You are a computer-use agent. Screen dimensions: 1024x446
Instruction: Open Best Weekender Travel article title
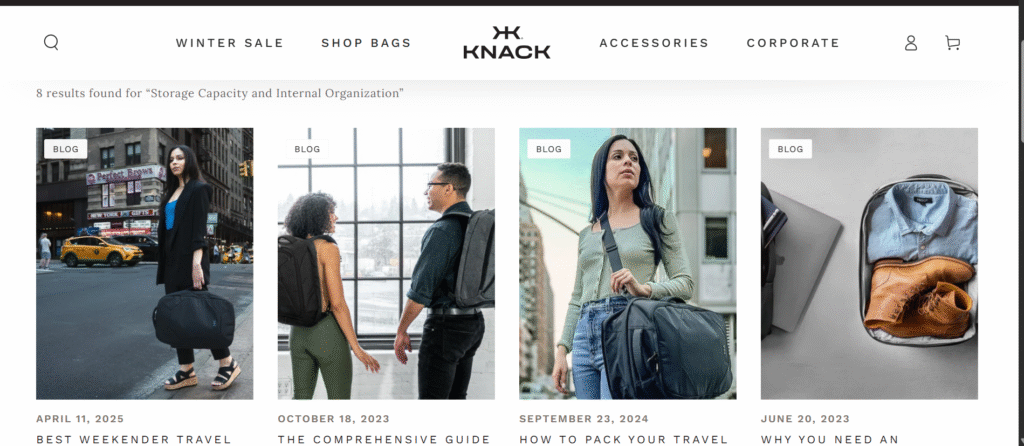(x=134, y=439)
